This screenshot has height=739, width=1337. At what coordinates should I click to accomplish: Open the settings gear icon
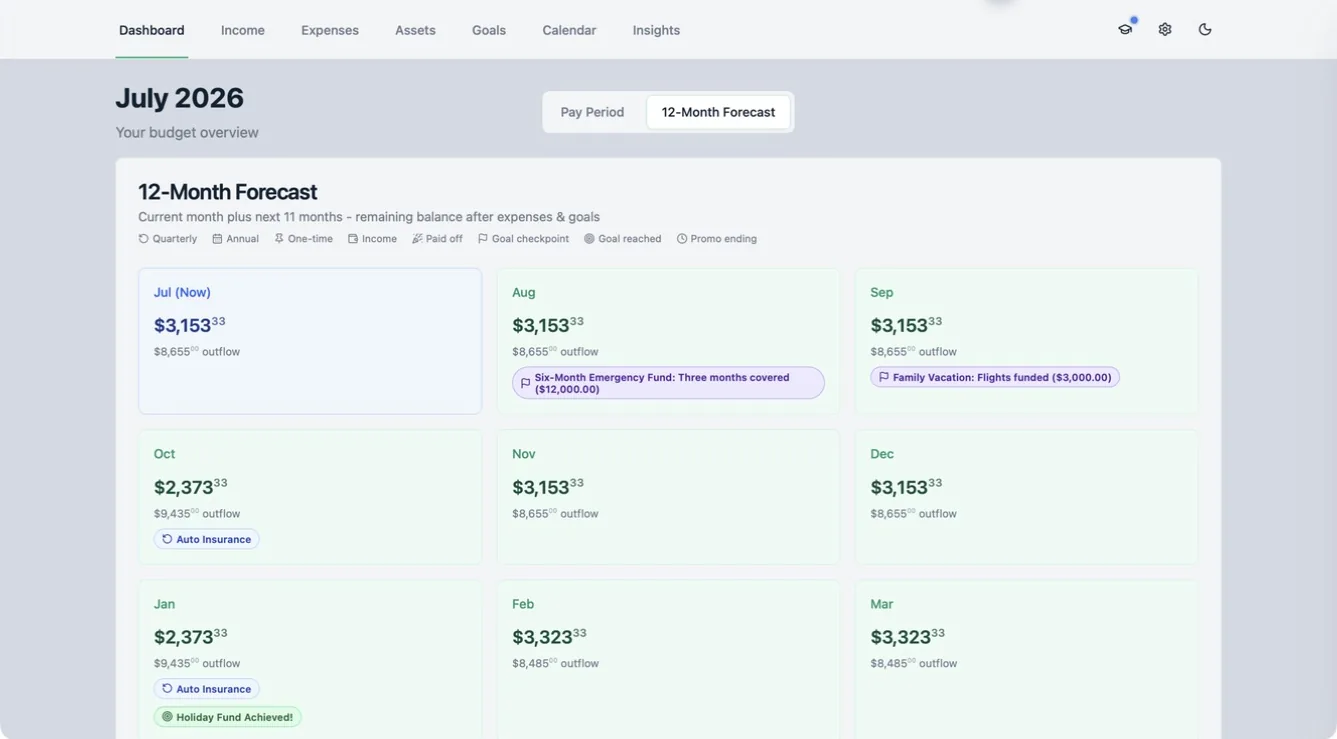[x=1165, y=30]
